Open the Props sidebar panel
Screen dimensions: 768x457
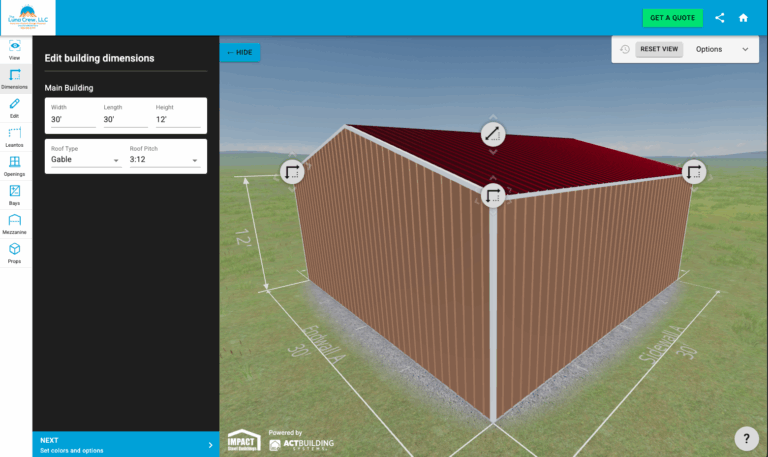pos(15,253)
